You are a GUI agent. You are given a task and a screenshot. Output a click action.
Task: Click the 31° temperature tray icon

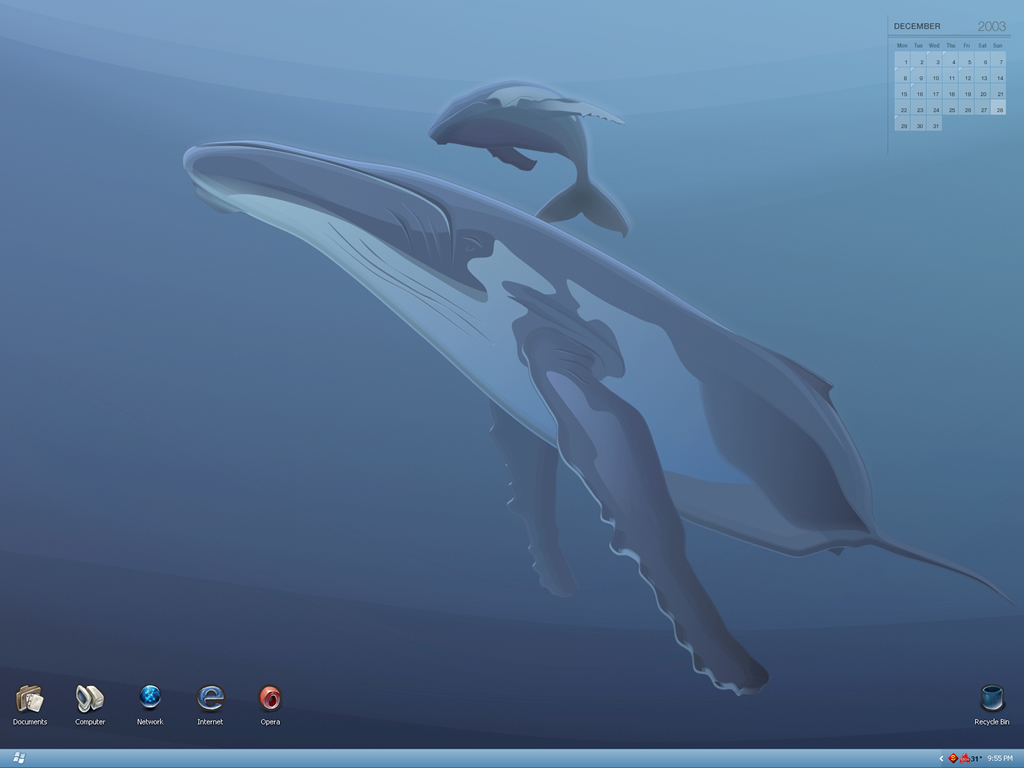coord(976,759)
